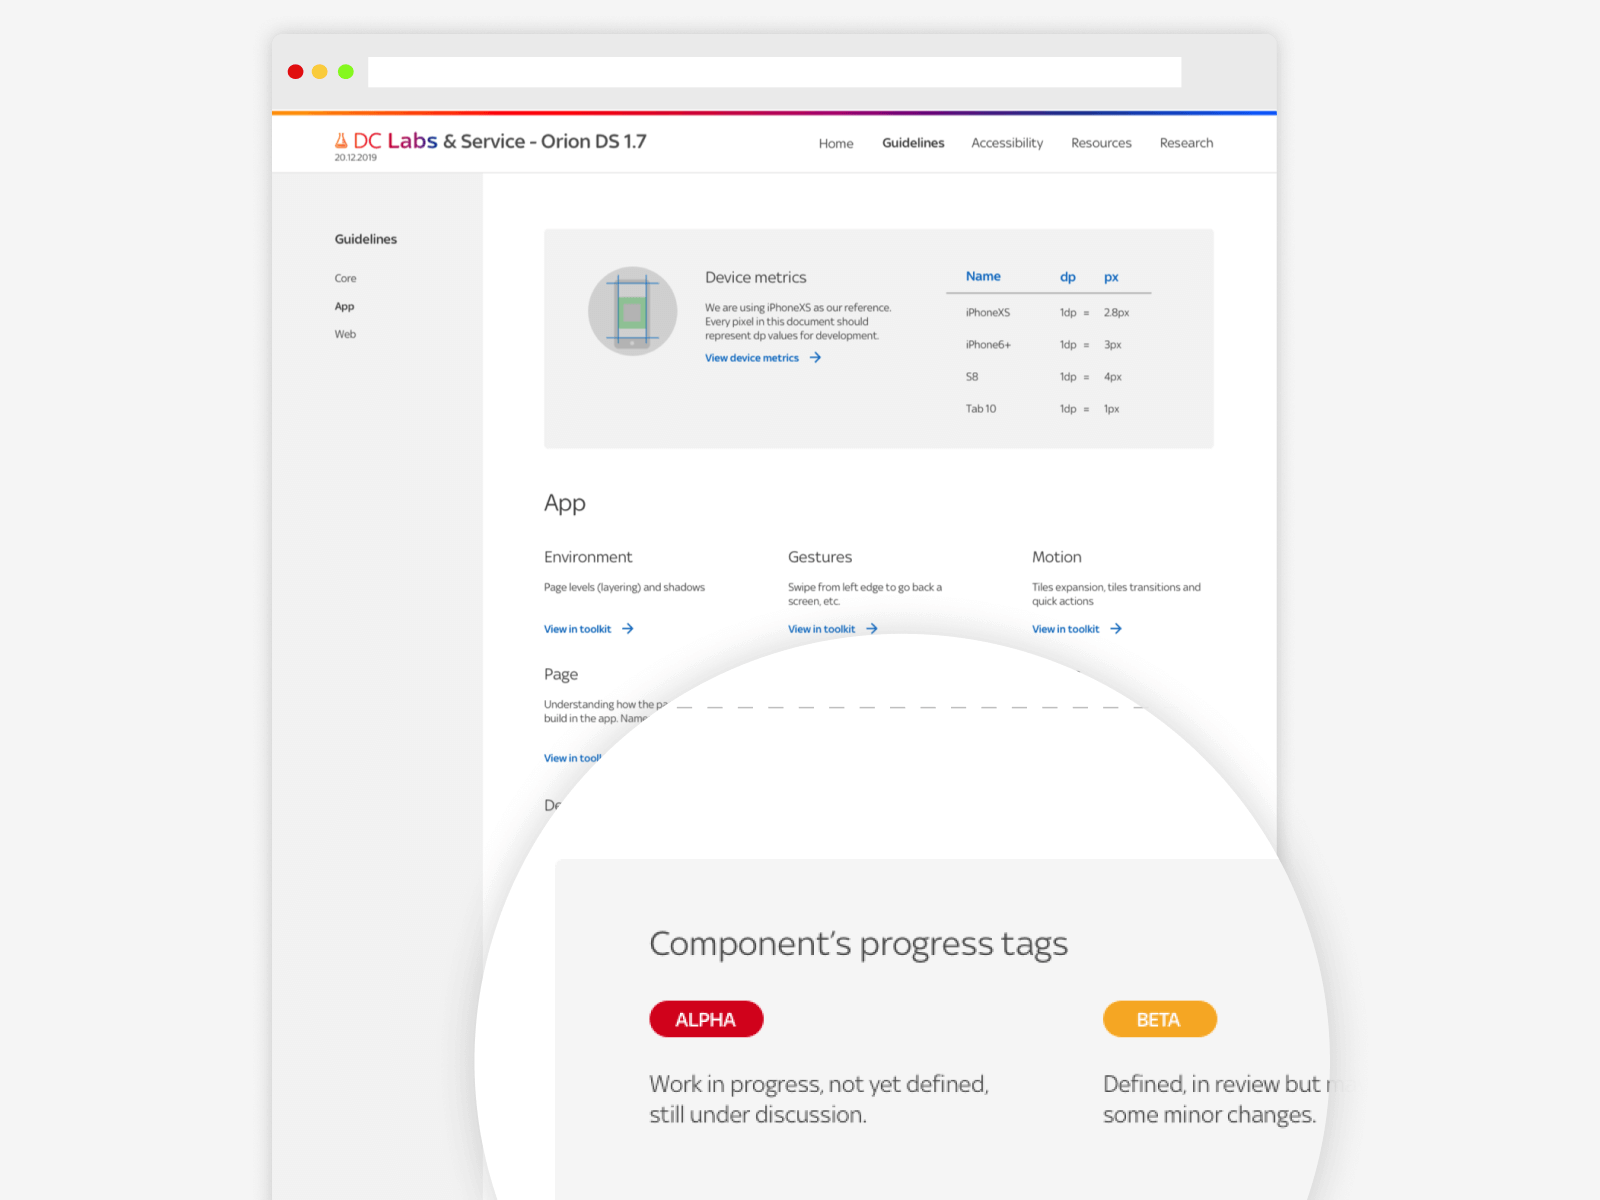The width and height of the screenshot is (1600, 1200).
Task: Click the yellow BETA progress tag
Action: point(1159,1019)
